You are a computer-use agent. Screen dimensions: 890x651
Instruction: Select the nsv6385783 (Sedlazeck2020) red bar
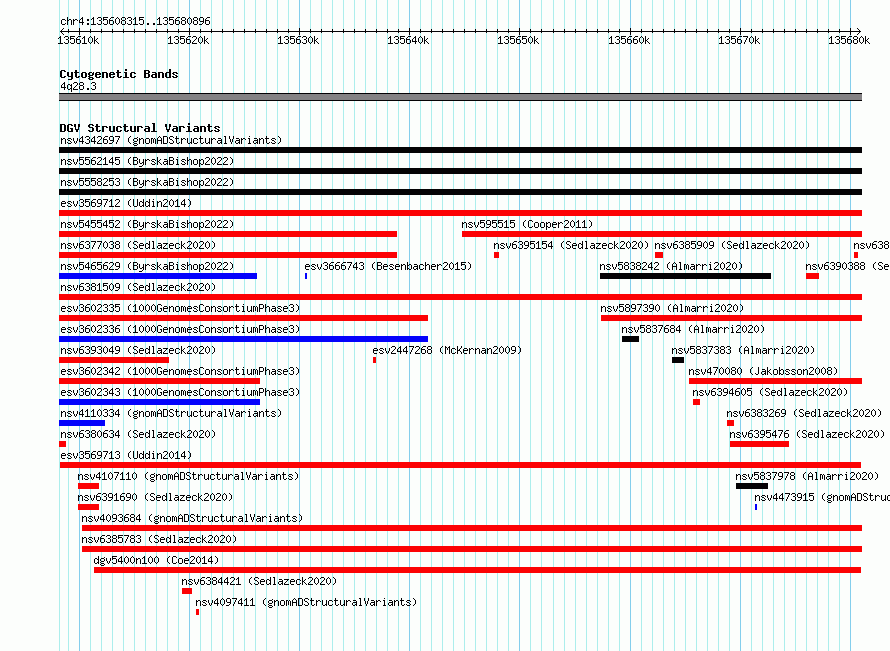472,549
